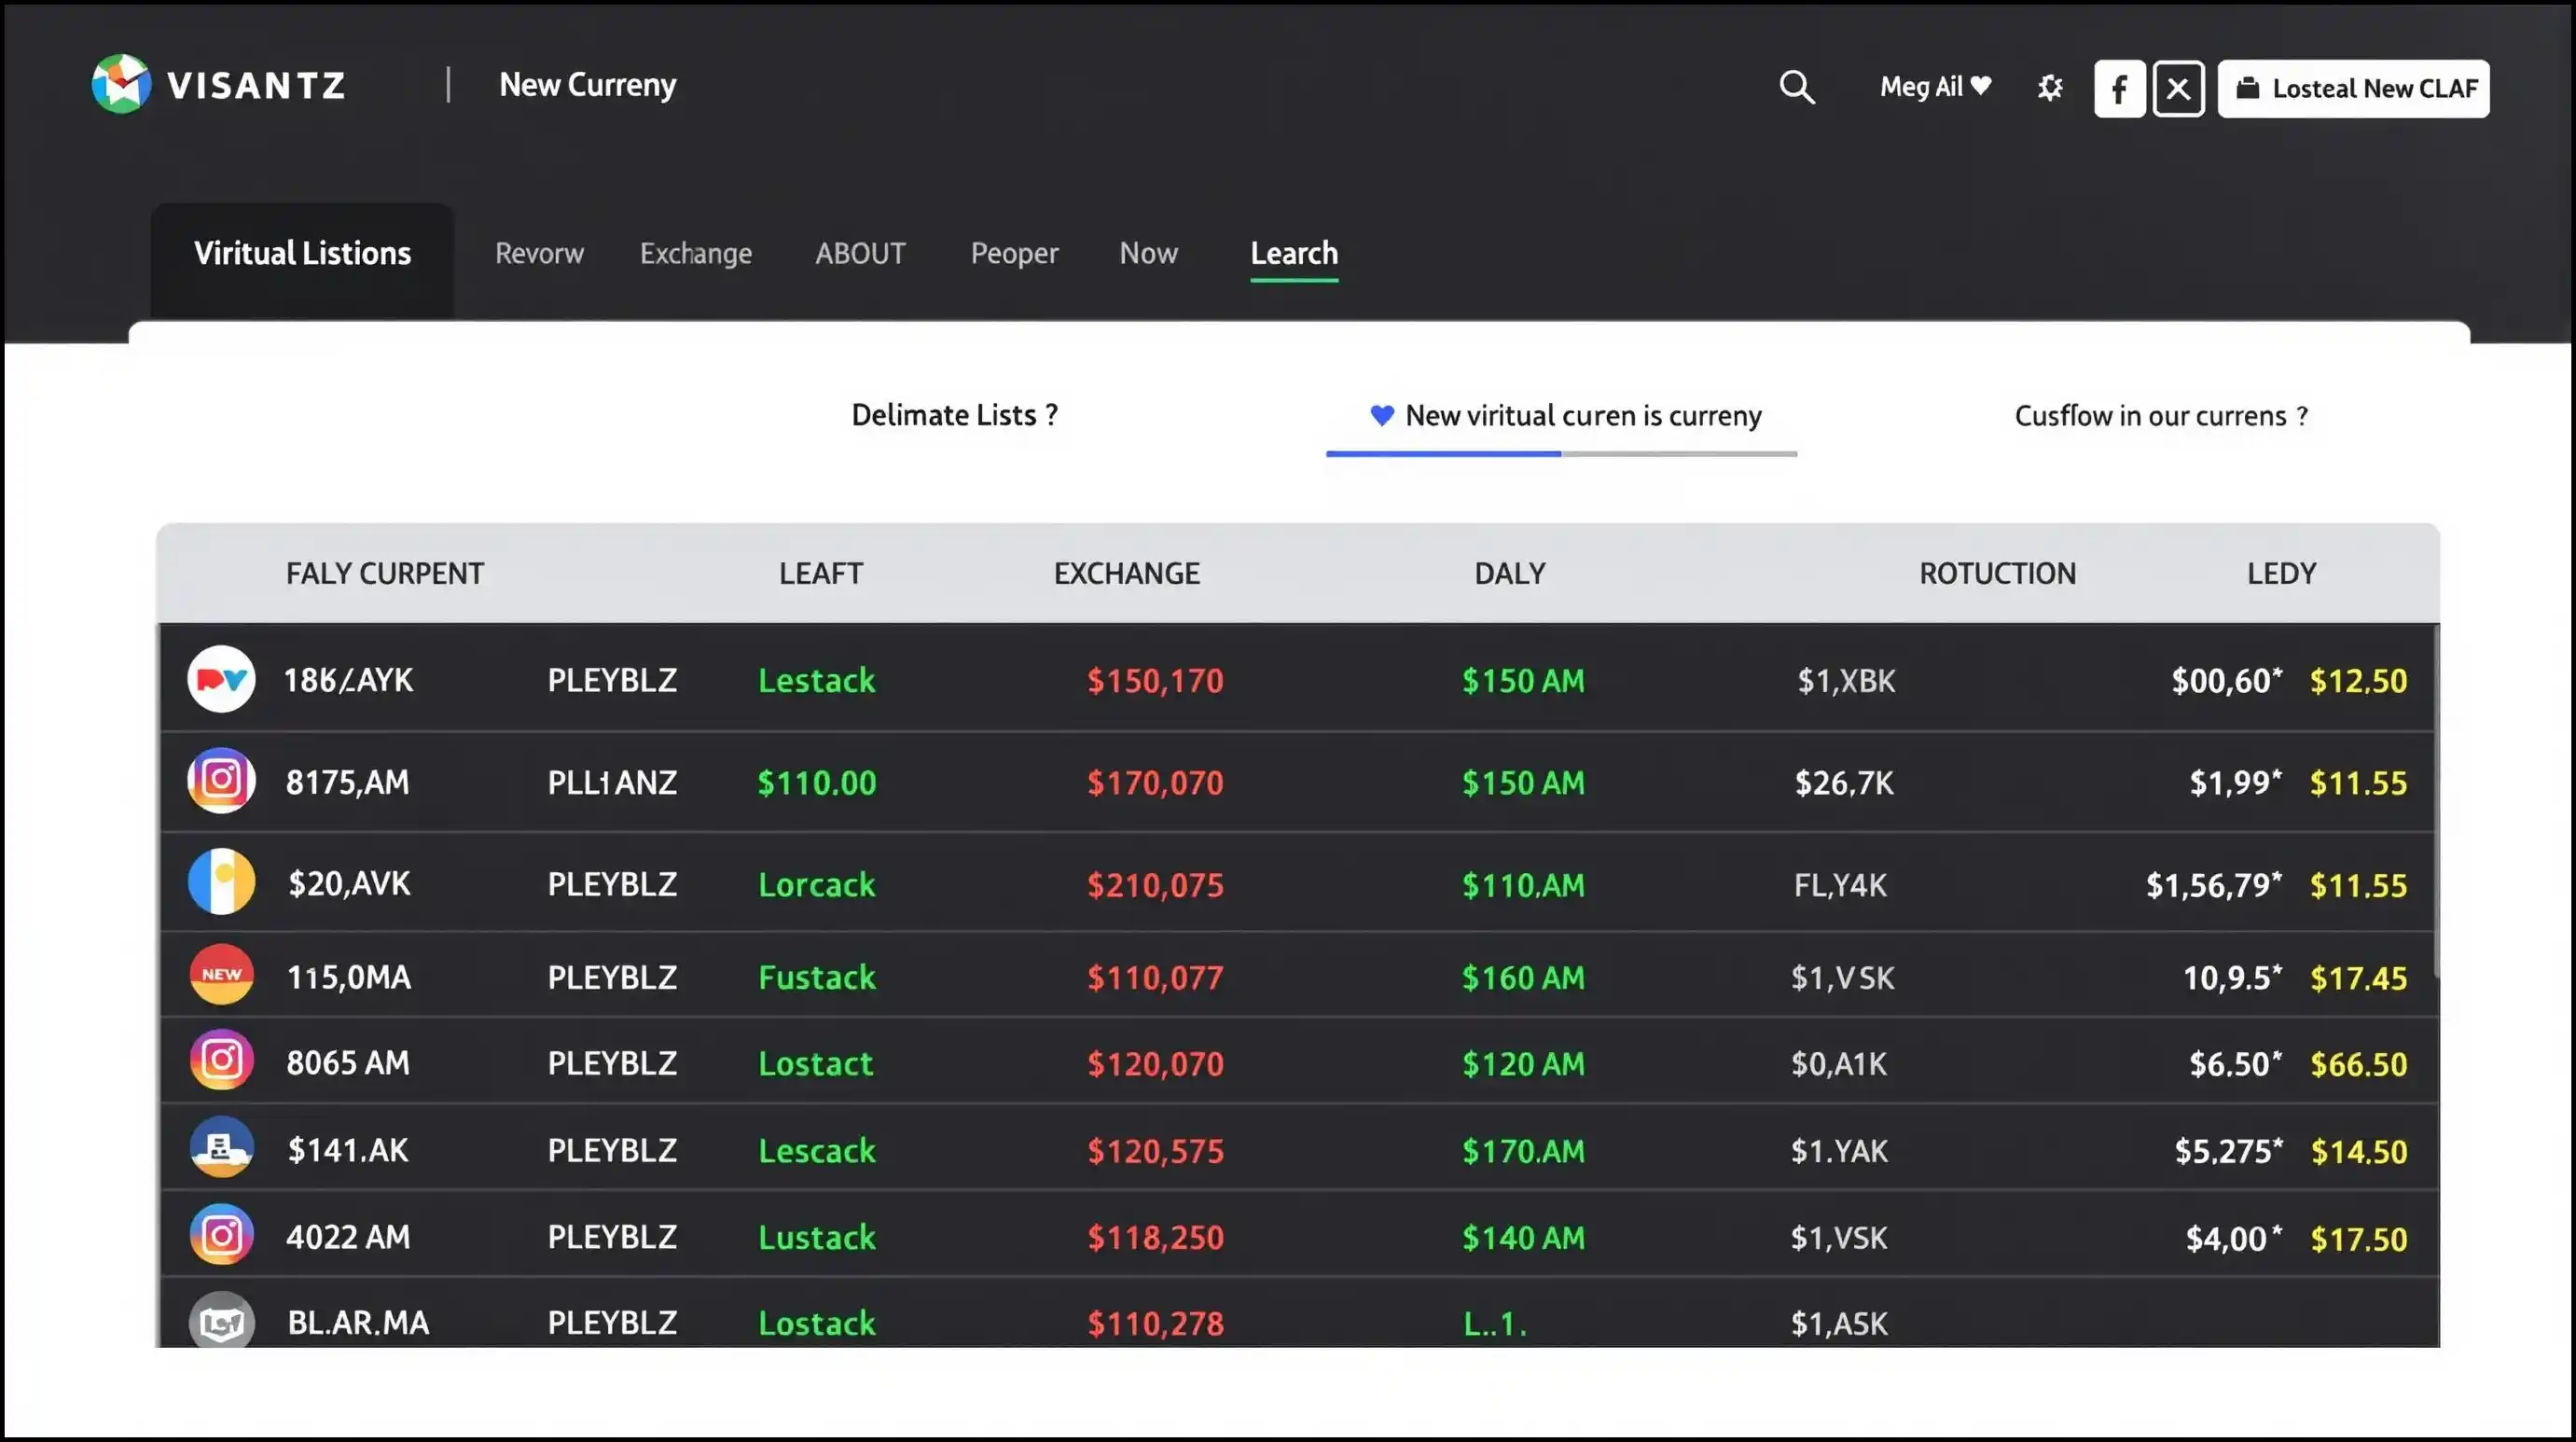
Task: Click the Lestack link in first row
Action: (816, 681)
